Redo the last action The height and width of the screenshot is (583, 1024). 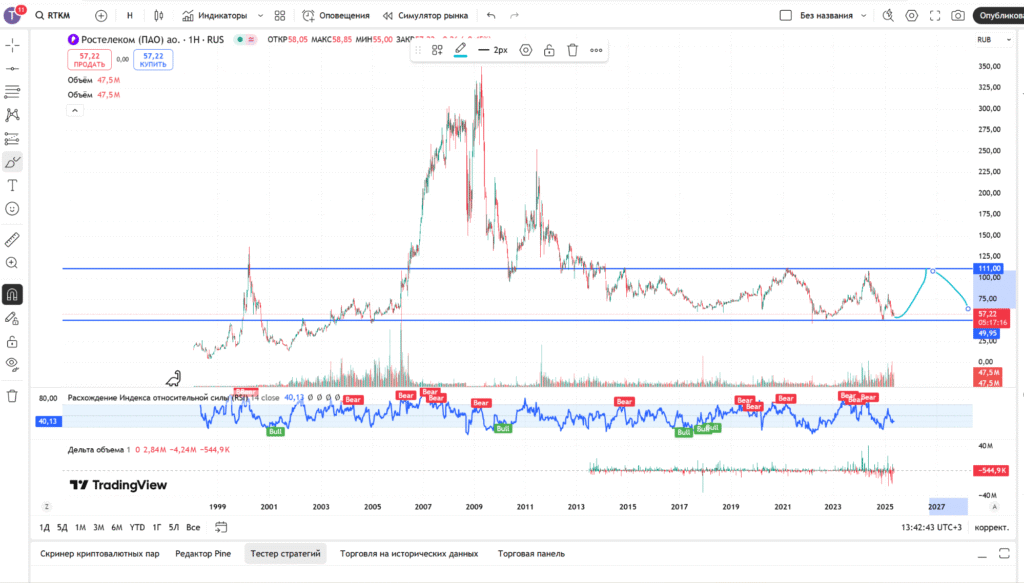515,15
